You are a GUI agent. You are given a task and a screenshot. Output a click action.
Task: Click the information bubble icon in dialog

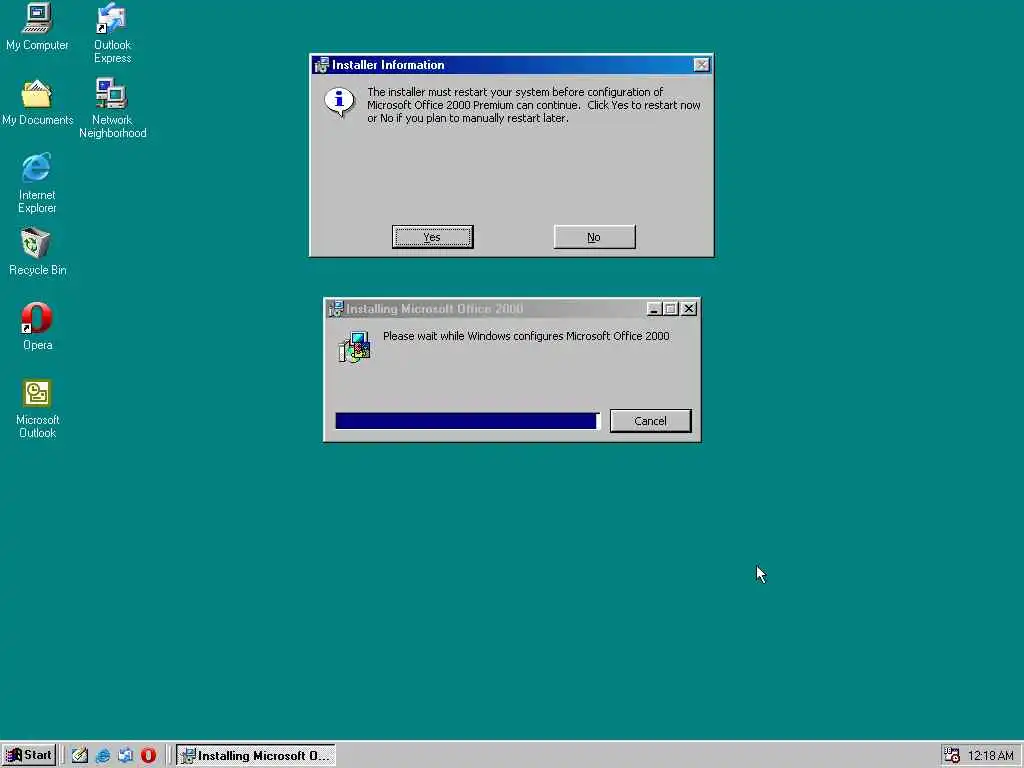340,103
